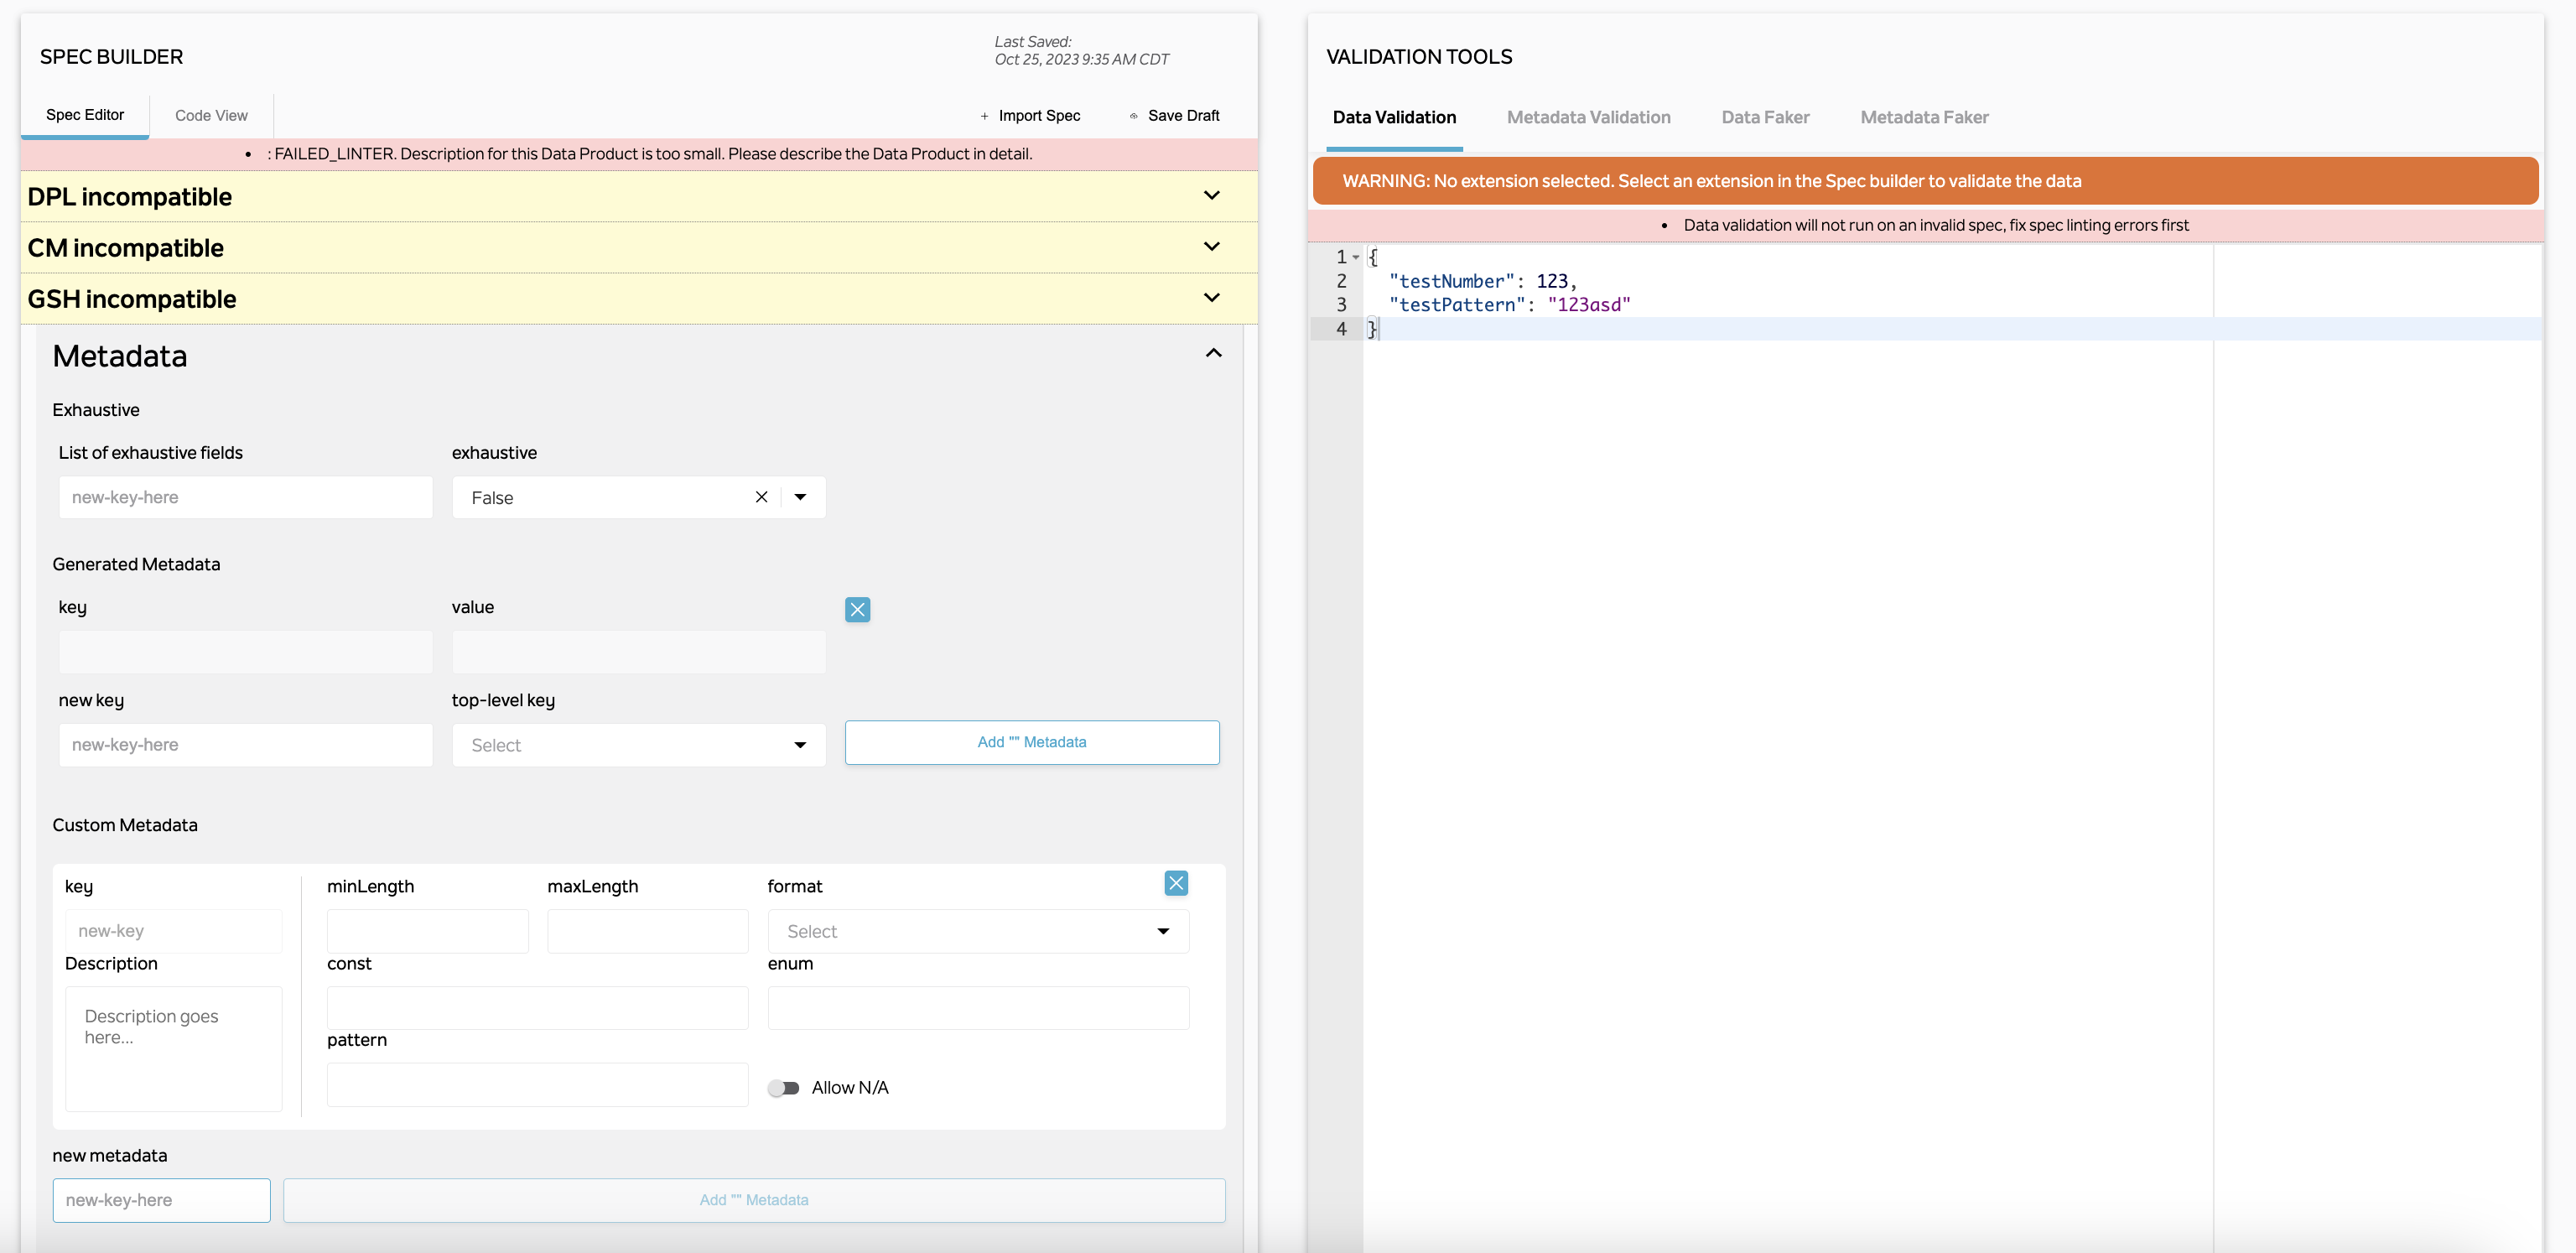Screen dimensions: 2576x1253
Task: Click the enum input field
Action: point(978,1008)
